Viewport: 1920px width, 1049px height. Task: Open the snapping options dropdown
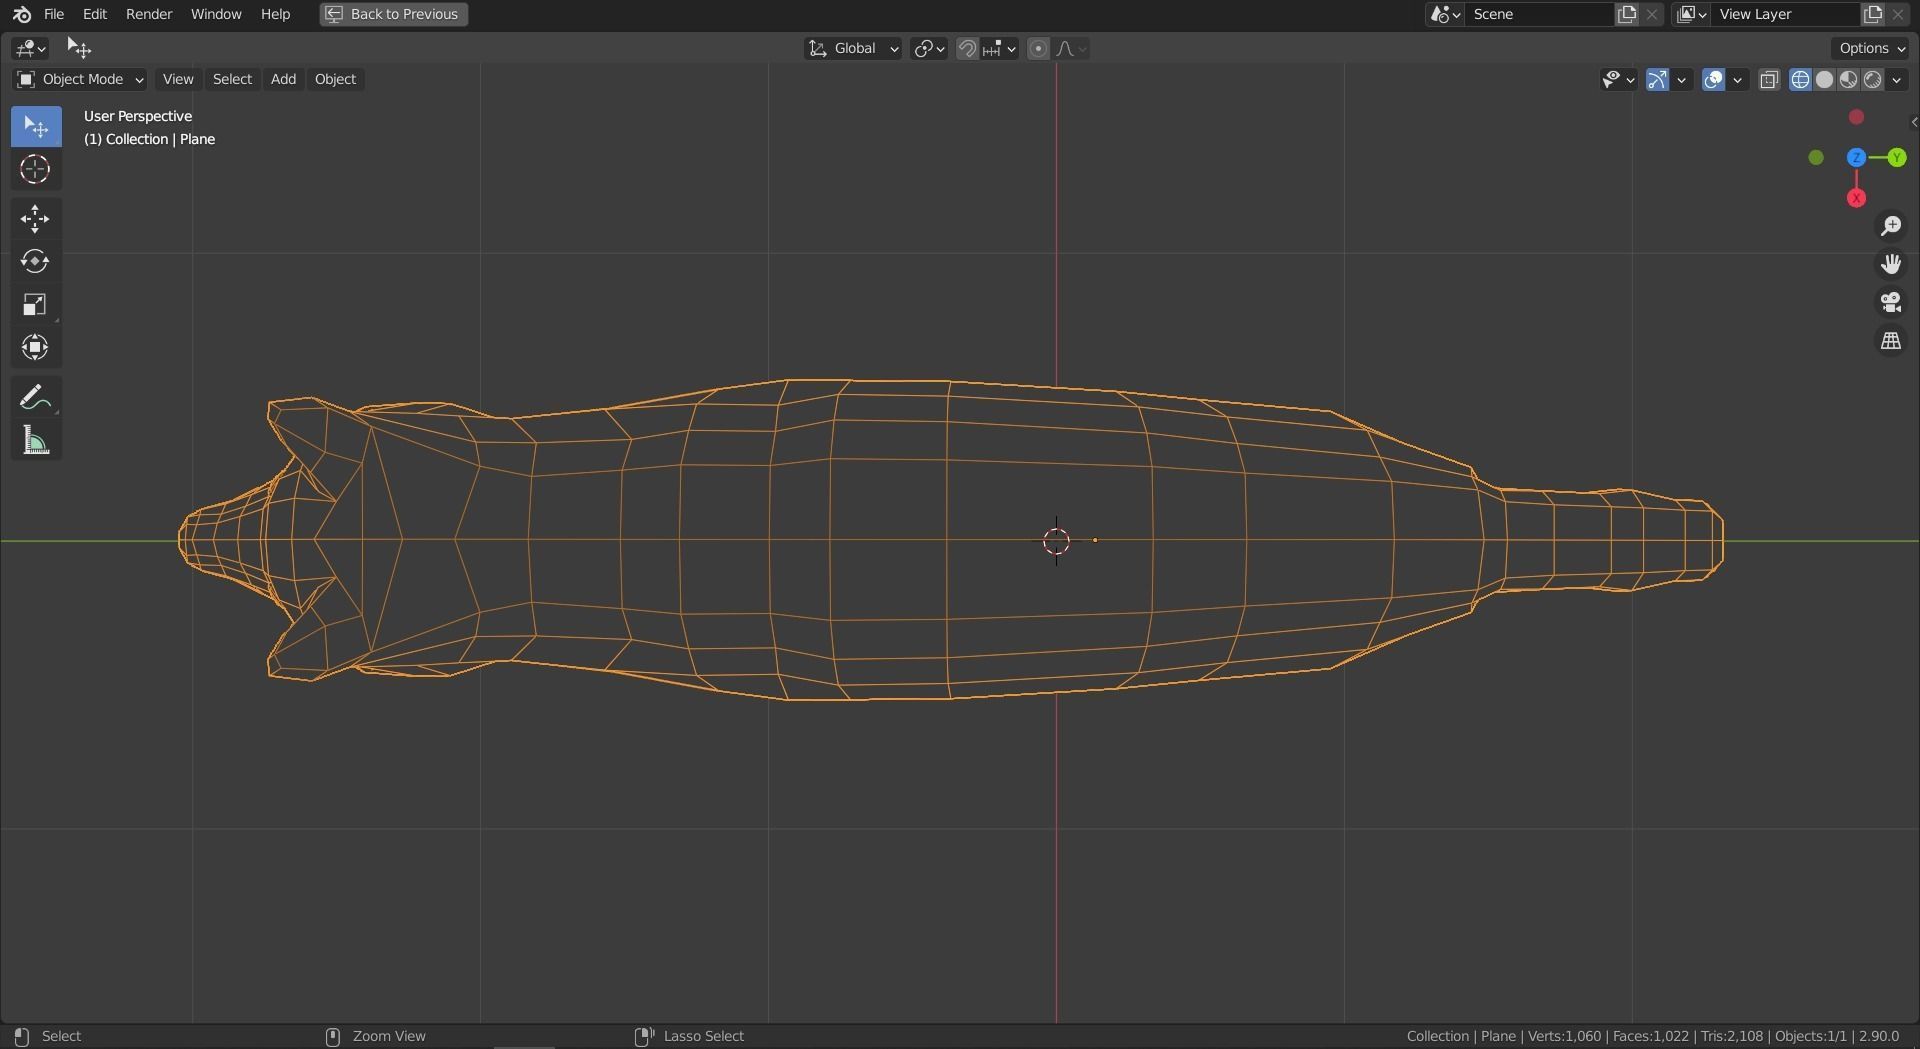[x=999, y=48]
